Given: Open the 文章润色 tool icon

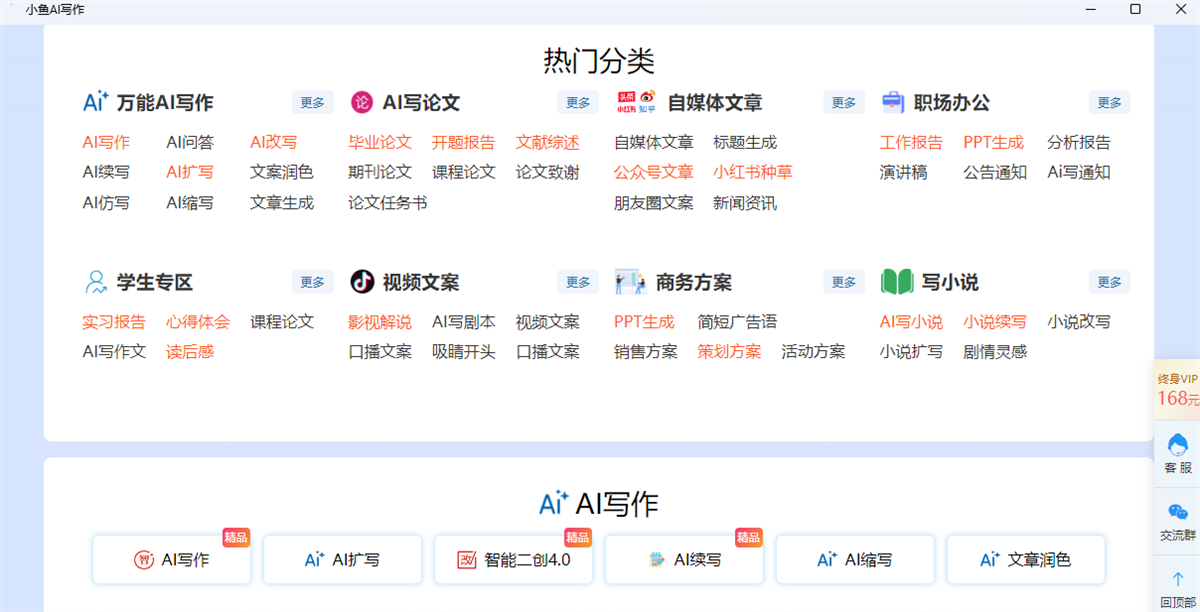Looking at the screenshot, I should click(x=988, y=559).
